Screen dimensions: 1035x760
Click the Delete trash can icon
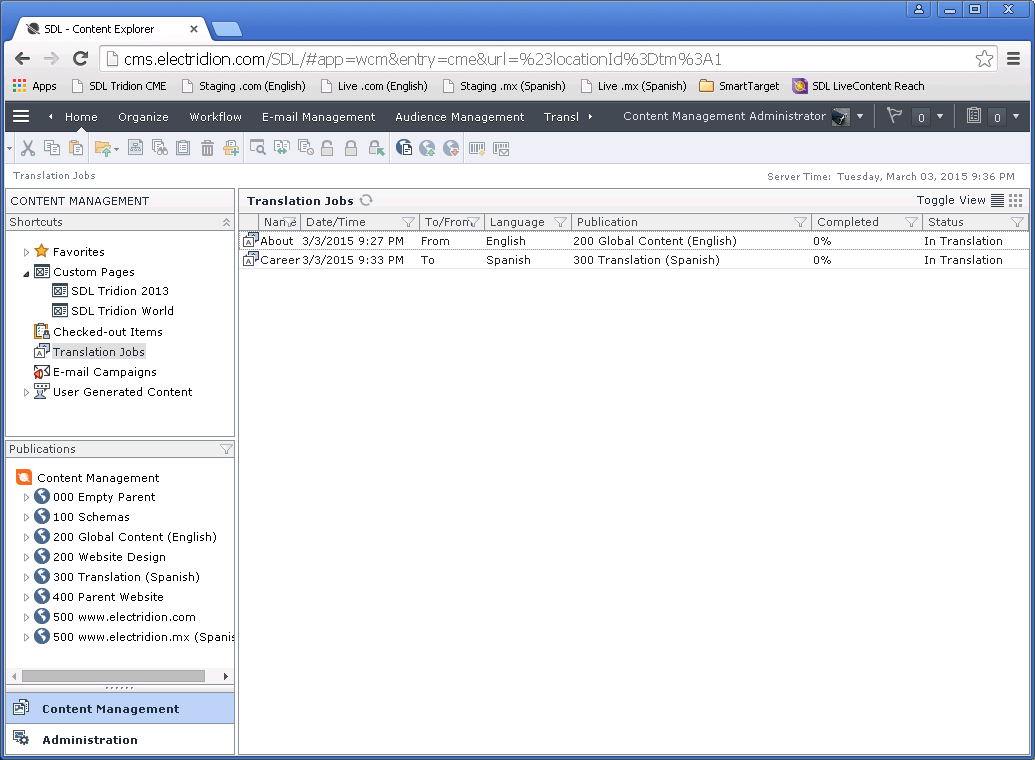click(x=207, y=149)
